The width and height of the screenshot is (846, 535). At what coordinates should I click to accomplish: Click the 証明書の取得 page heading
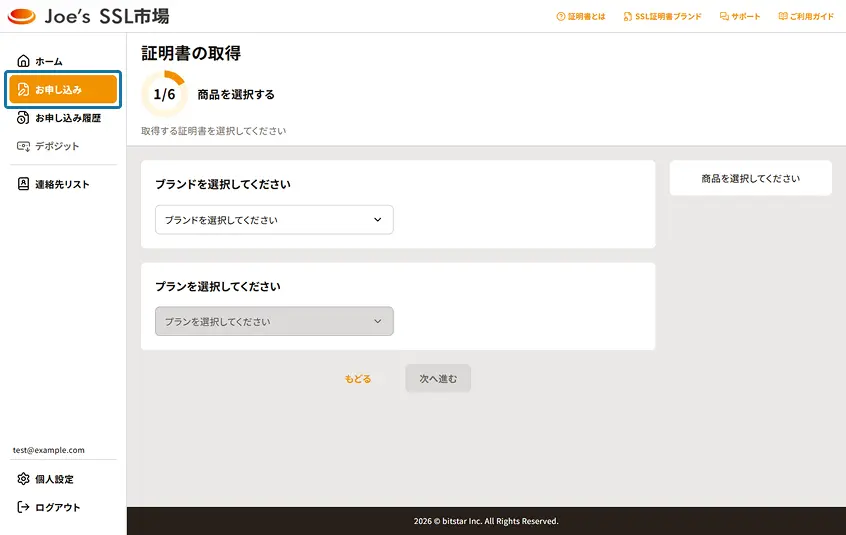pyautogui.click(x=191, y=53)
